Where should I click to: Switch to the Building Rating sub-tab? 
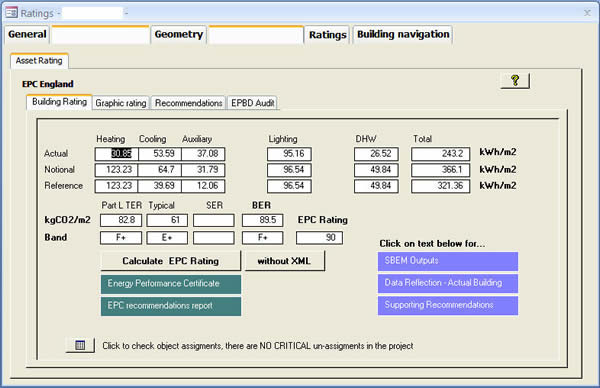pos(59,102)
